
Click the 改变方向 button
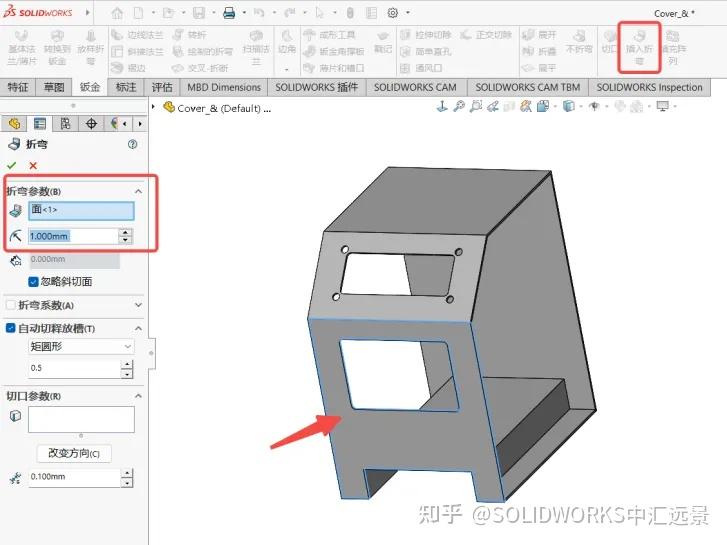(x=74, y=453)
